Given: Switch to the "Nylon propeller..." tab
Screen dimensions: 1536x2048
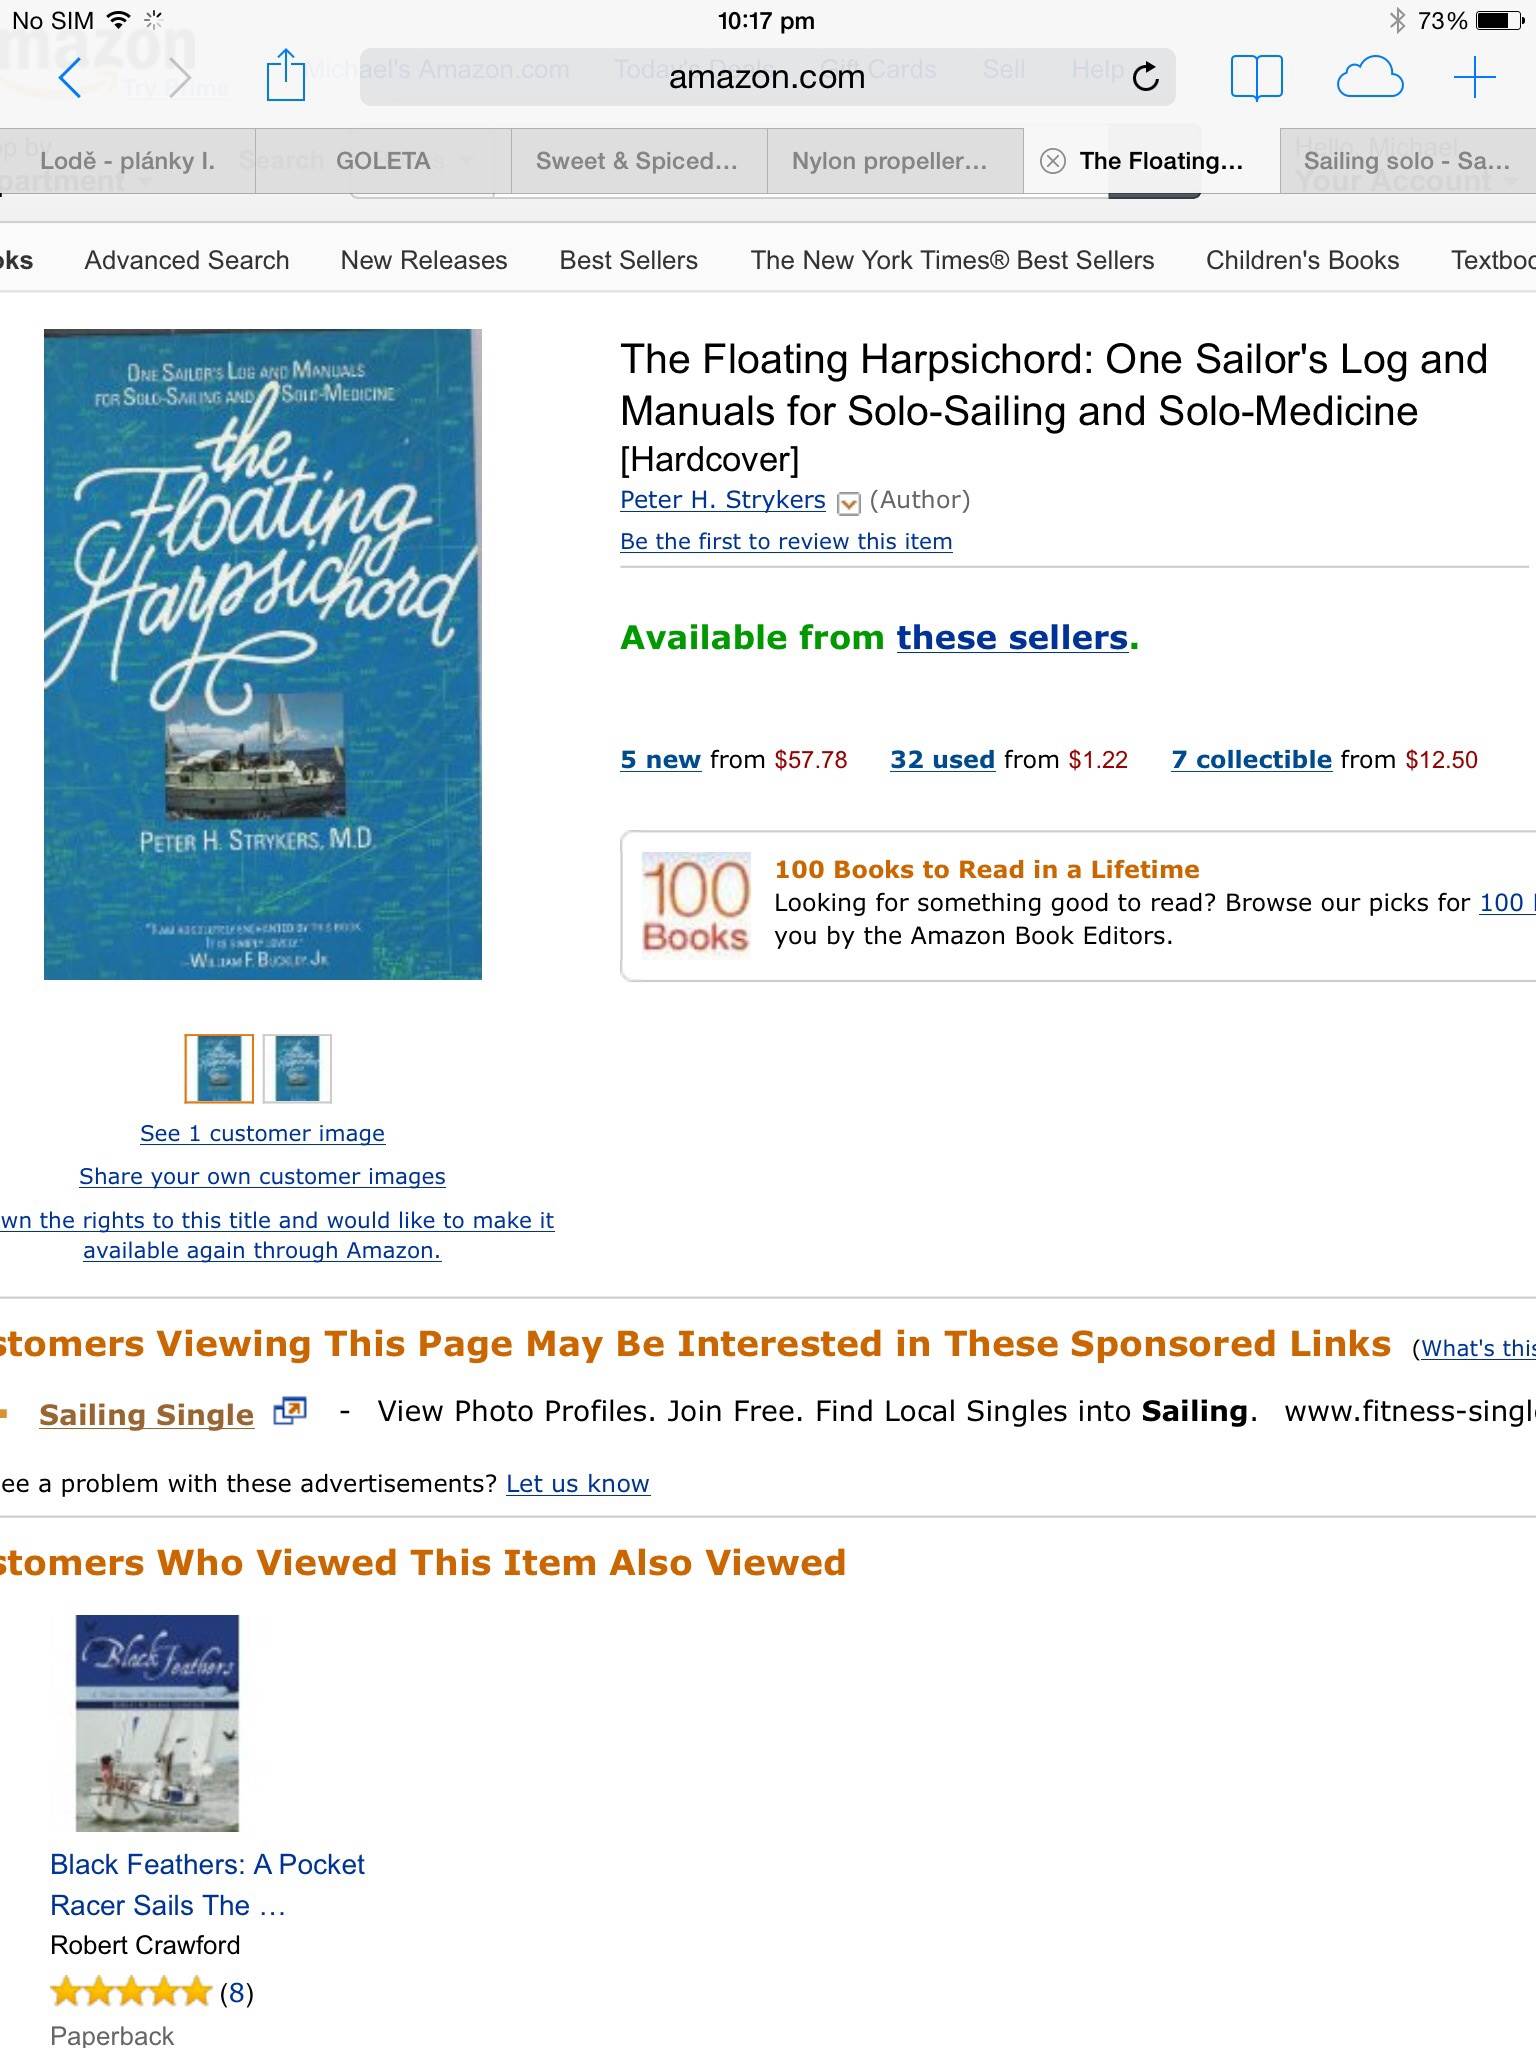Looking at the screenshot, I should [x=889, y=161].
